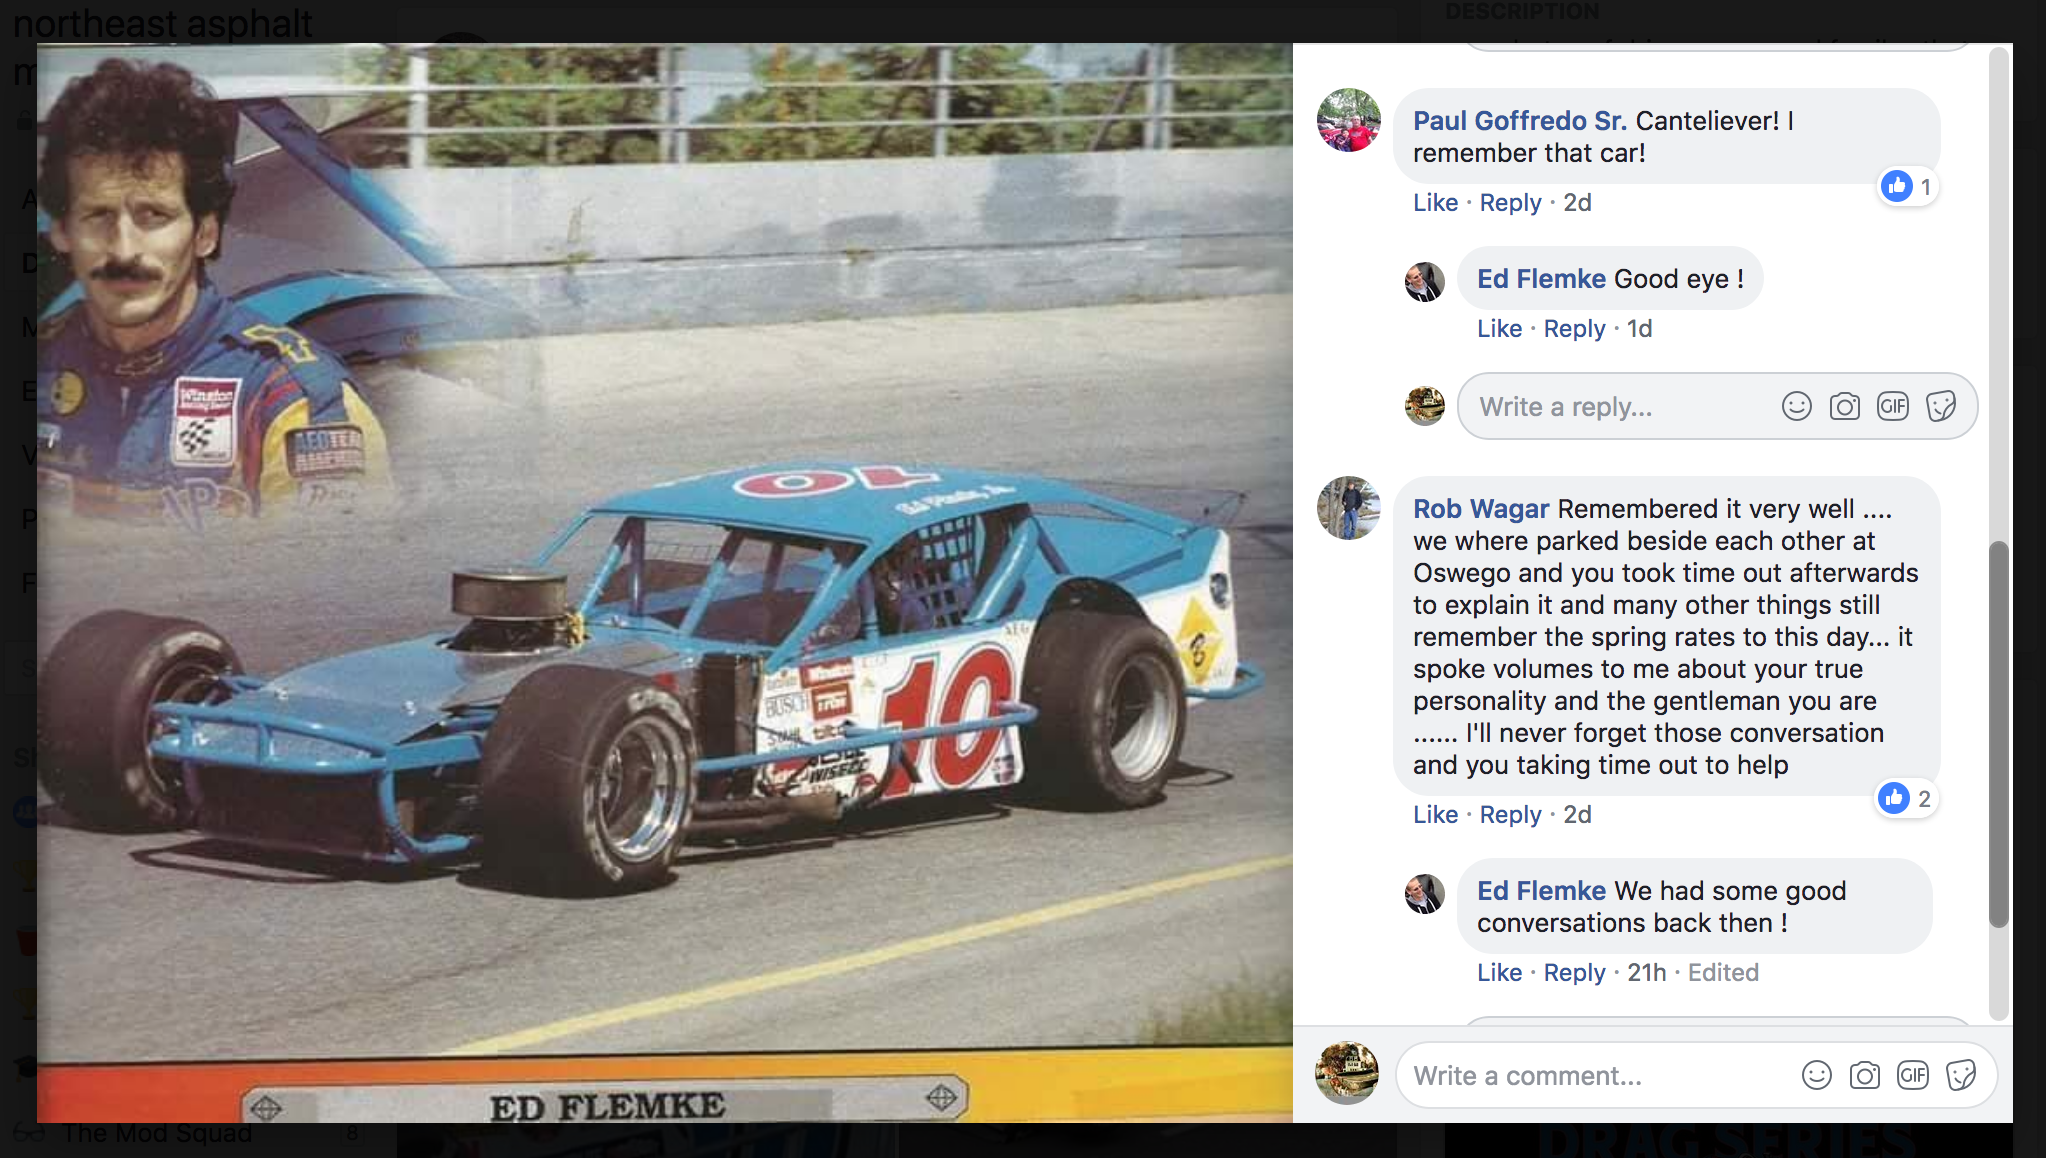Click the comments panel scrollbar

click(1998, 735)
